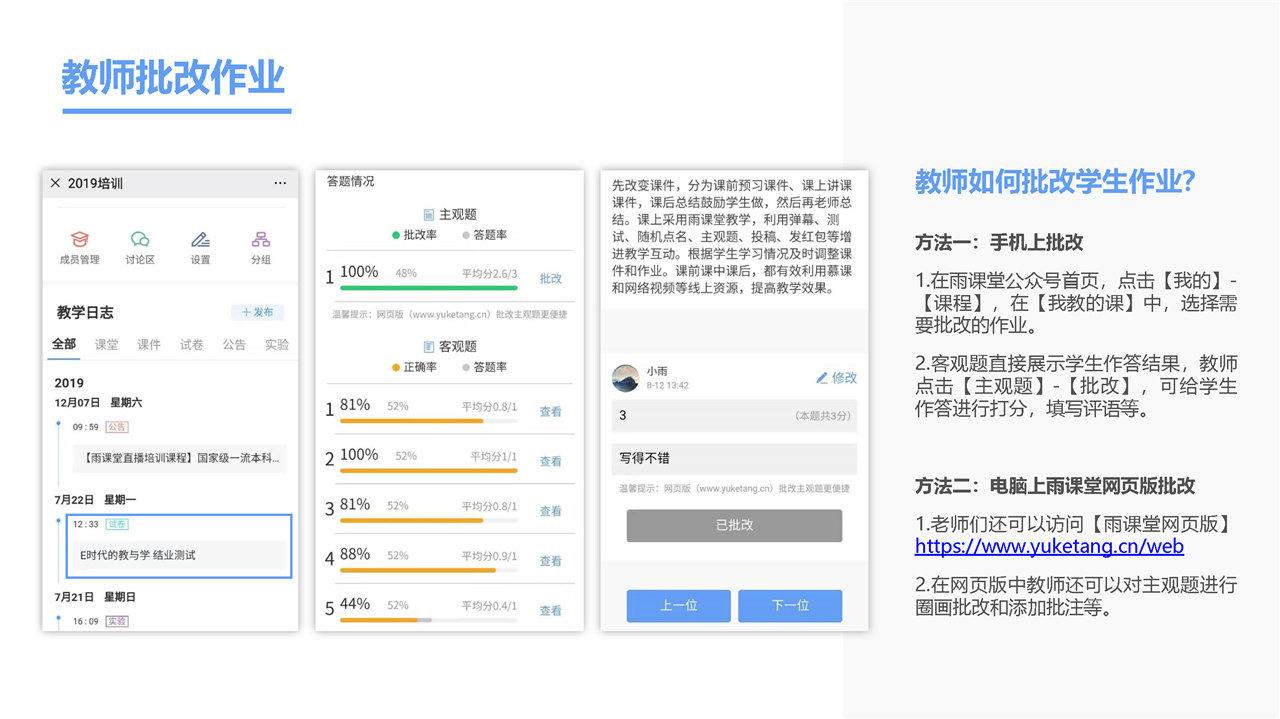Click the 实验 tag at 16:09
Viewport: 1280px width, 719px height.
pos(116,621)
